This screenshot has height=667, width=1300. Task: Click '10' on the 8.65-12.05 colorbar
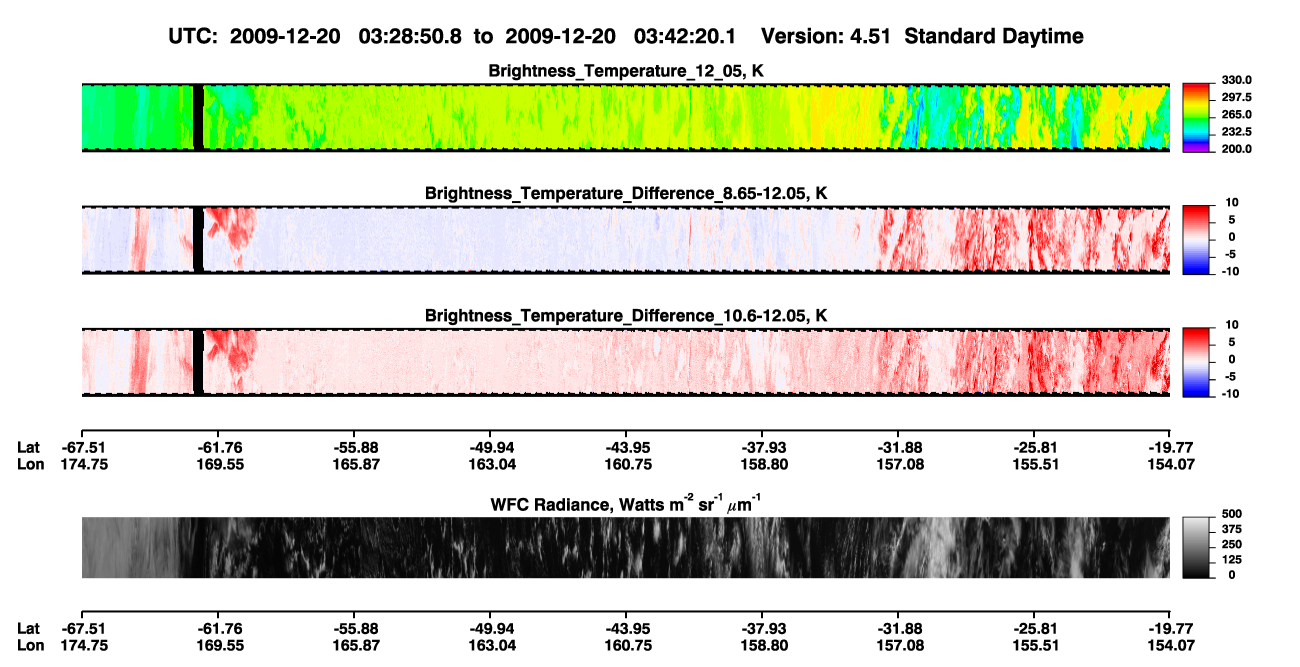[x=1231, y=202]
